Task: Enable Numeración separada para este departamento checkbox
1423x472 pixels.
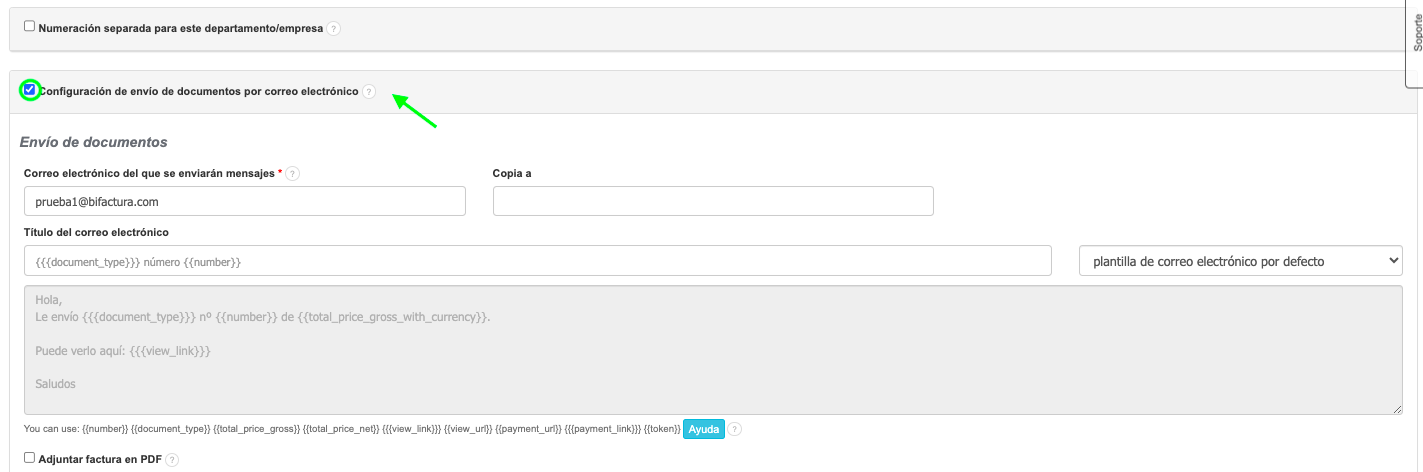Action: 29,27
